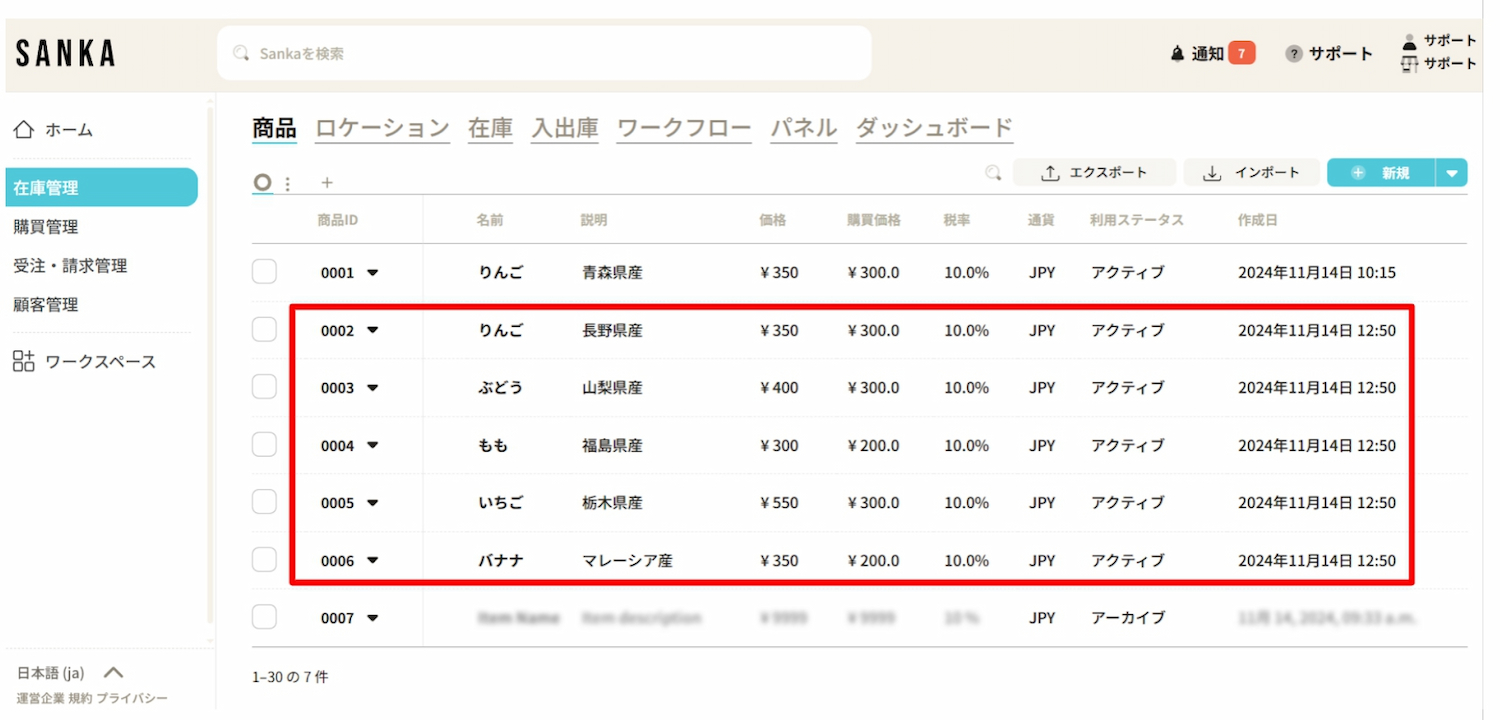Screen dimensions: 1500x720
Task: Select the checkbox for product 0003
Action: pos(264,387)
